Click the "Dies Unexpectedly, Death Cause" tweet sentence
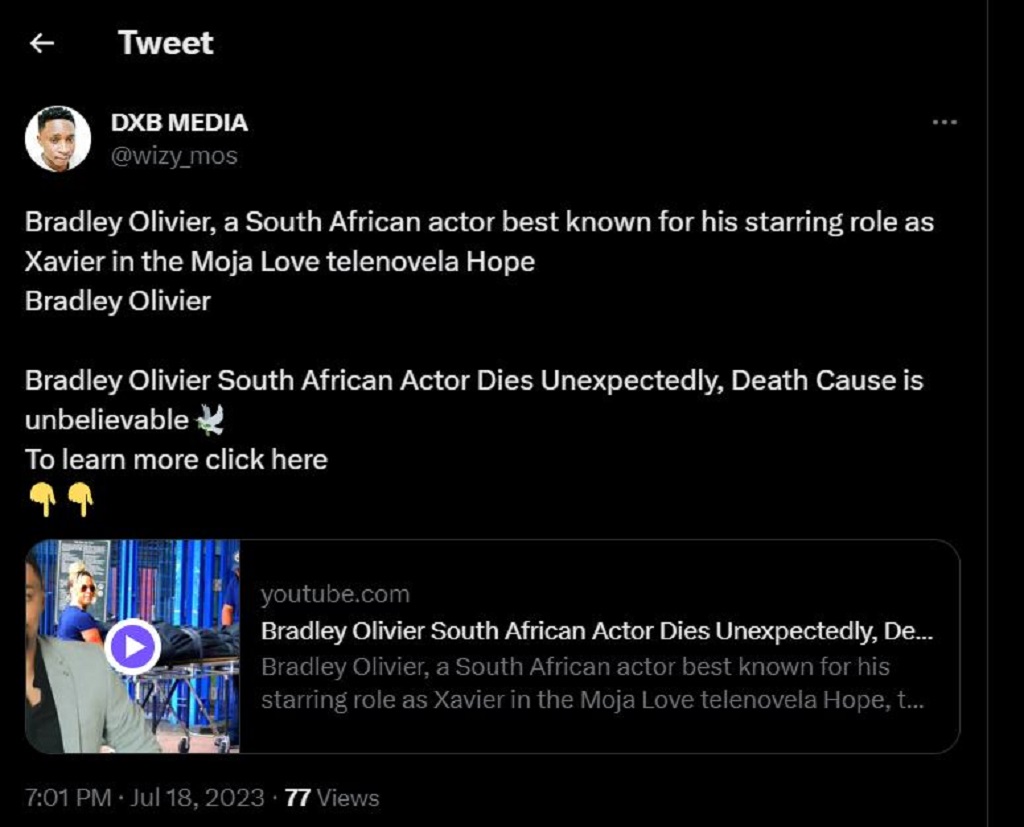The height and width of the screenshot is (827, 1024). click(x=474, y=381)
